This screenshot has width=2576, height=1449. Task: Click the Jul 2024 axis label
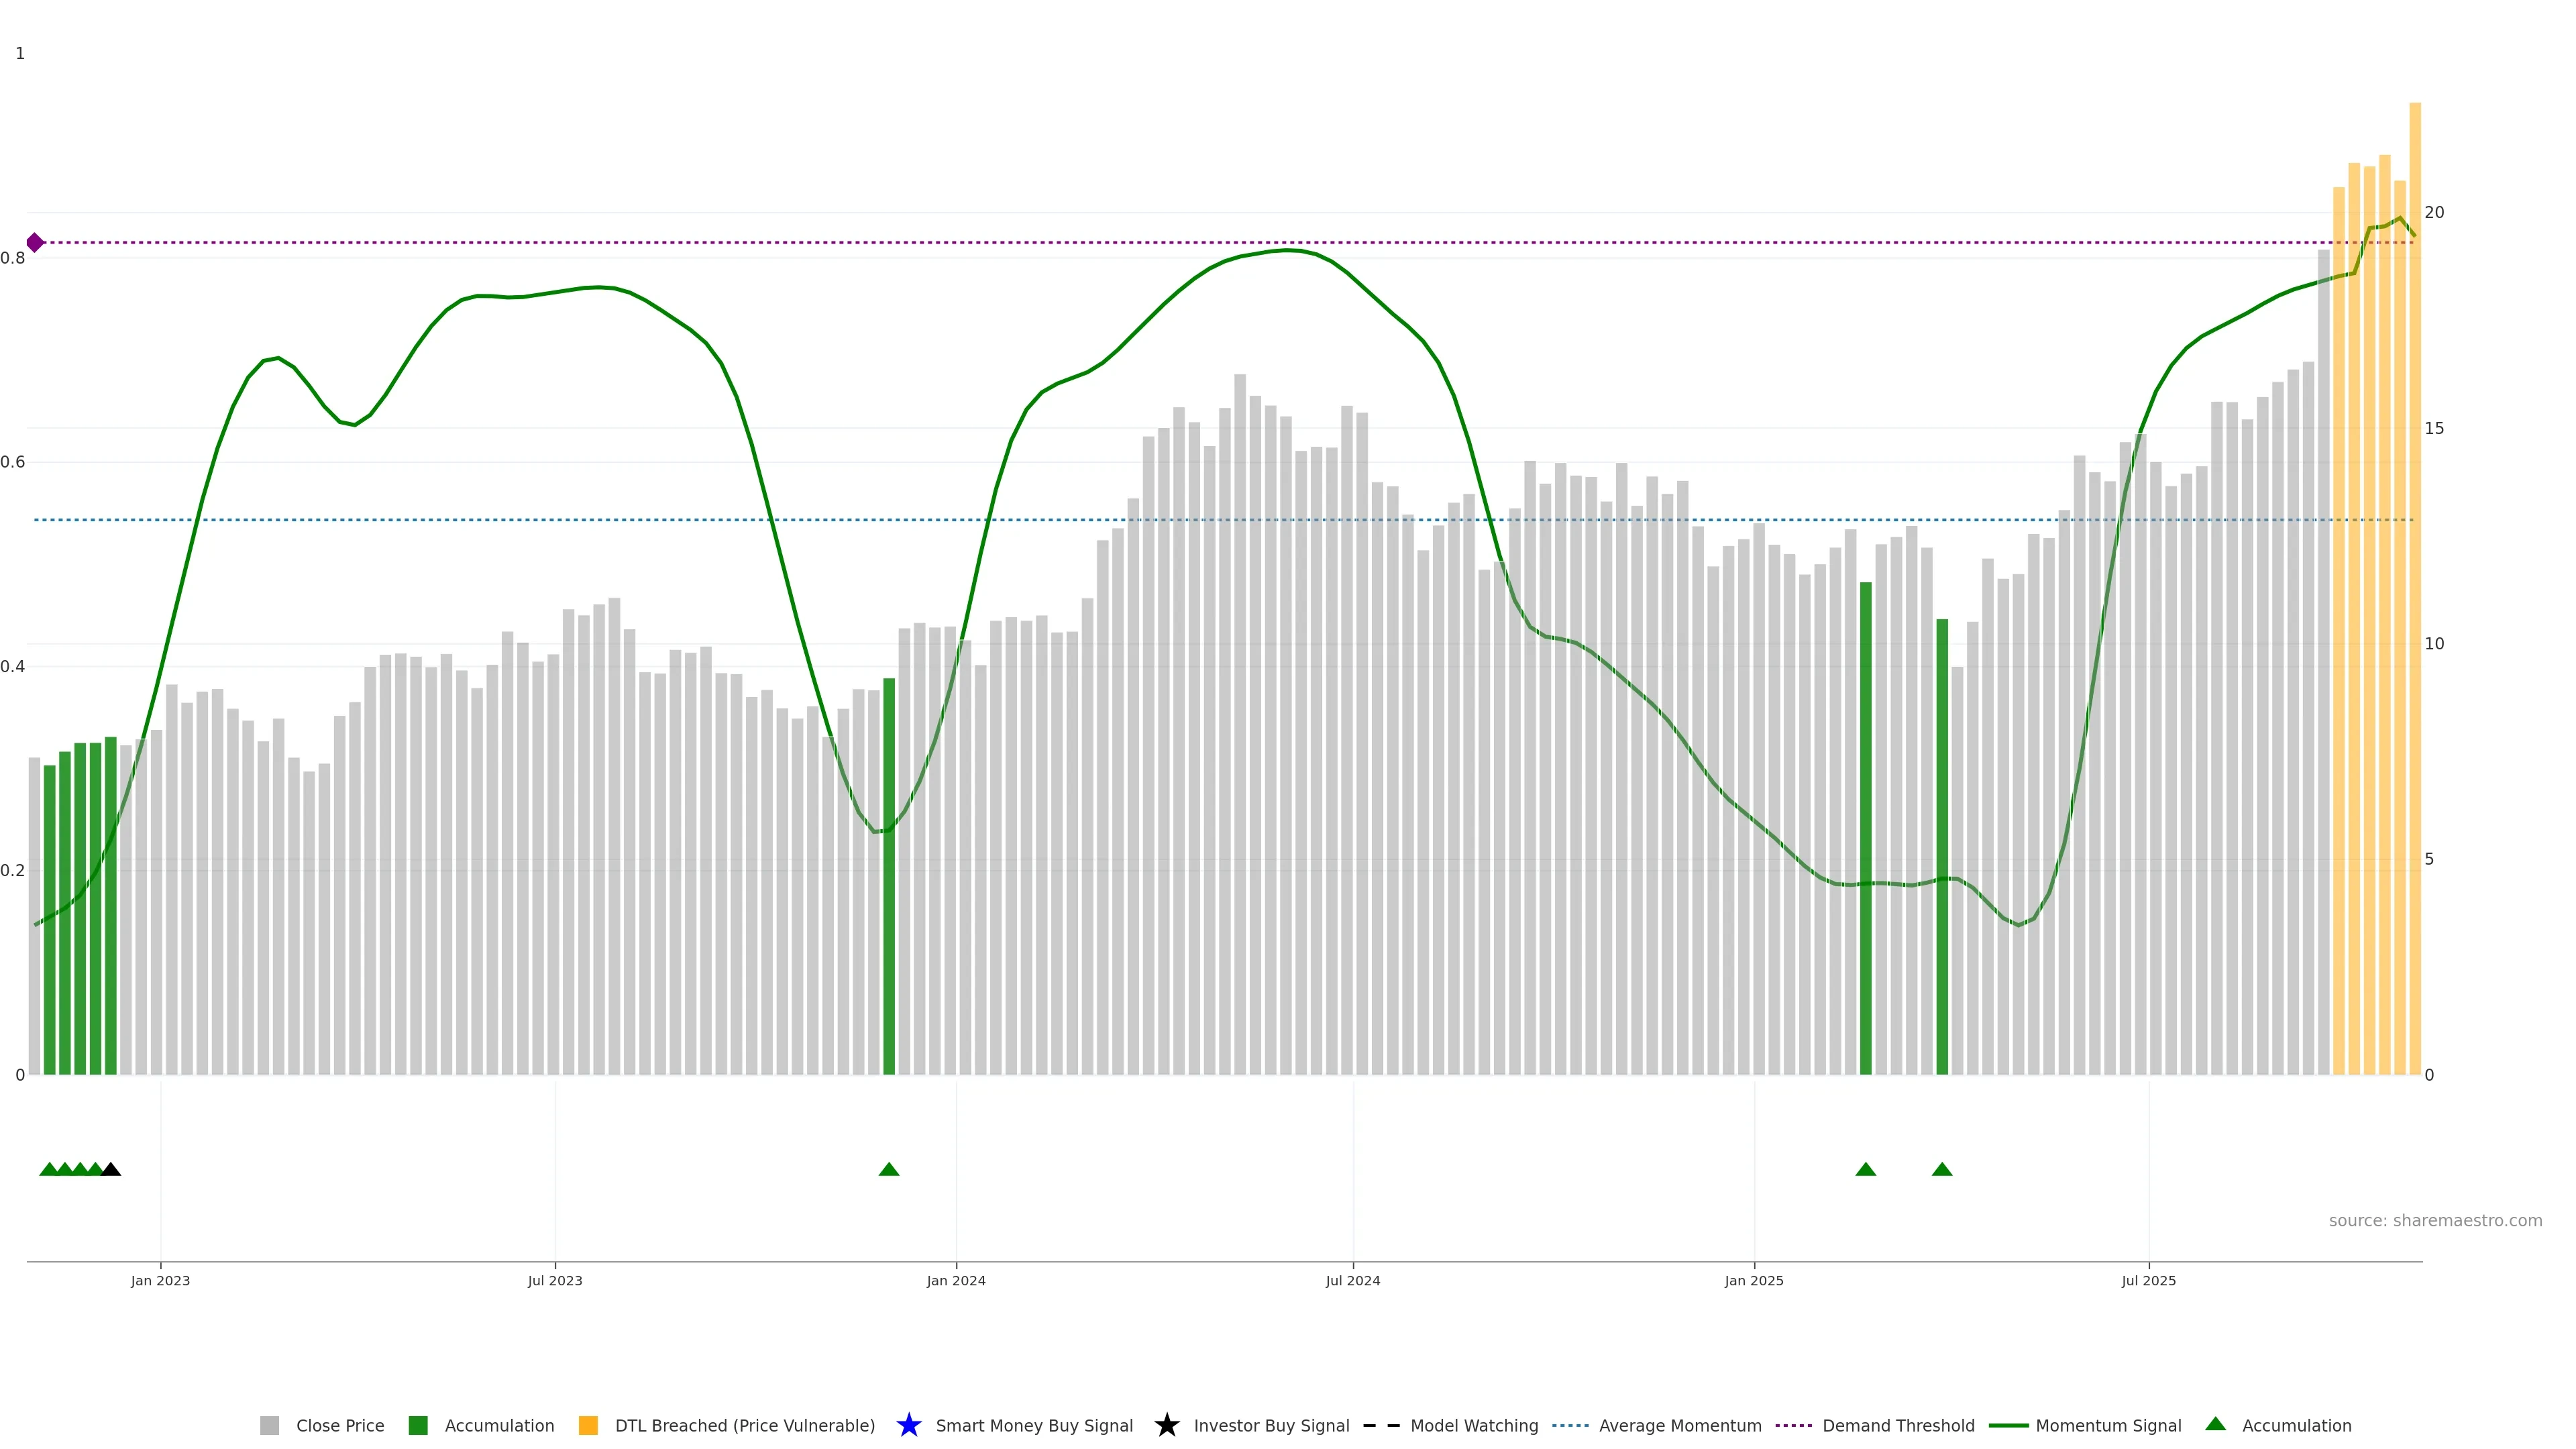click(1352, 1280)
